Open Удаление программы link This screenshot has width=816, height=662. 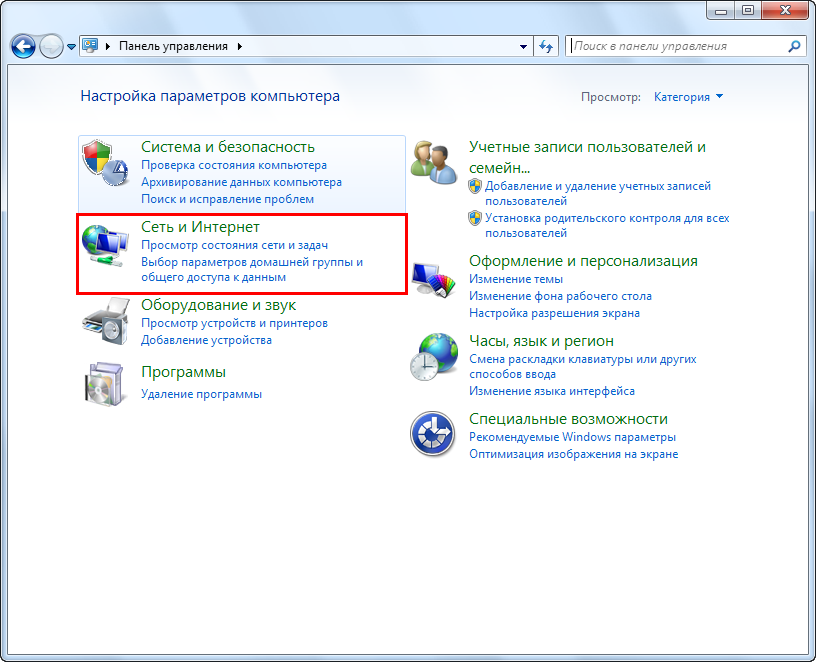(x=201, y=394)
